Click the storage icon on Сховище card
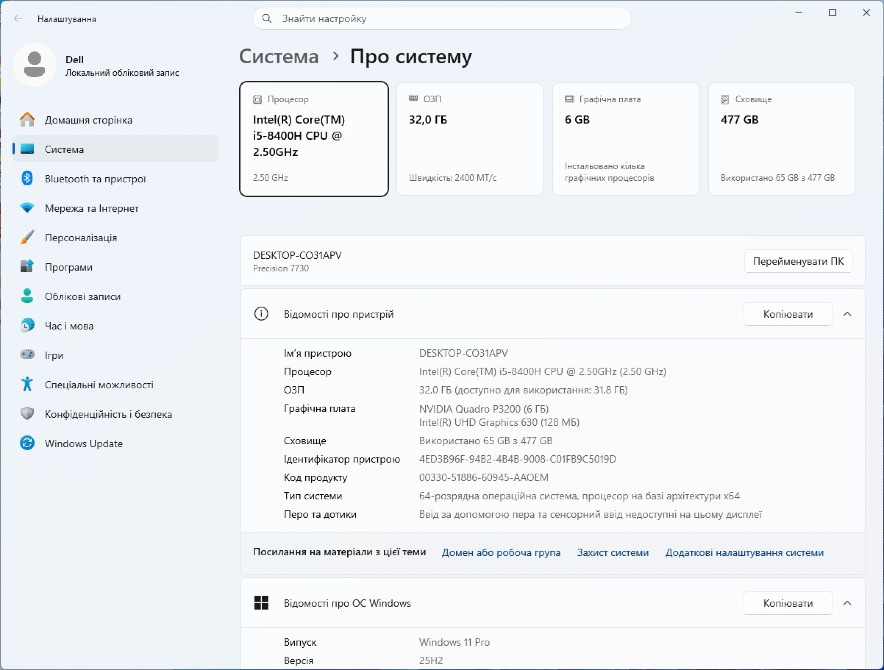 tap(725, 99)
